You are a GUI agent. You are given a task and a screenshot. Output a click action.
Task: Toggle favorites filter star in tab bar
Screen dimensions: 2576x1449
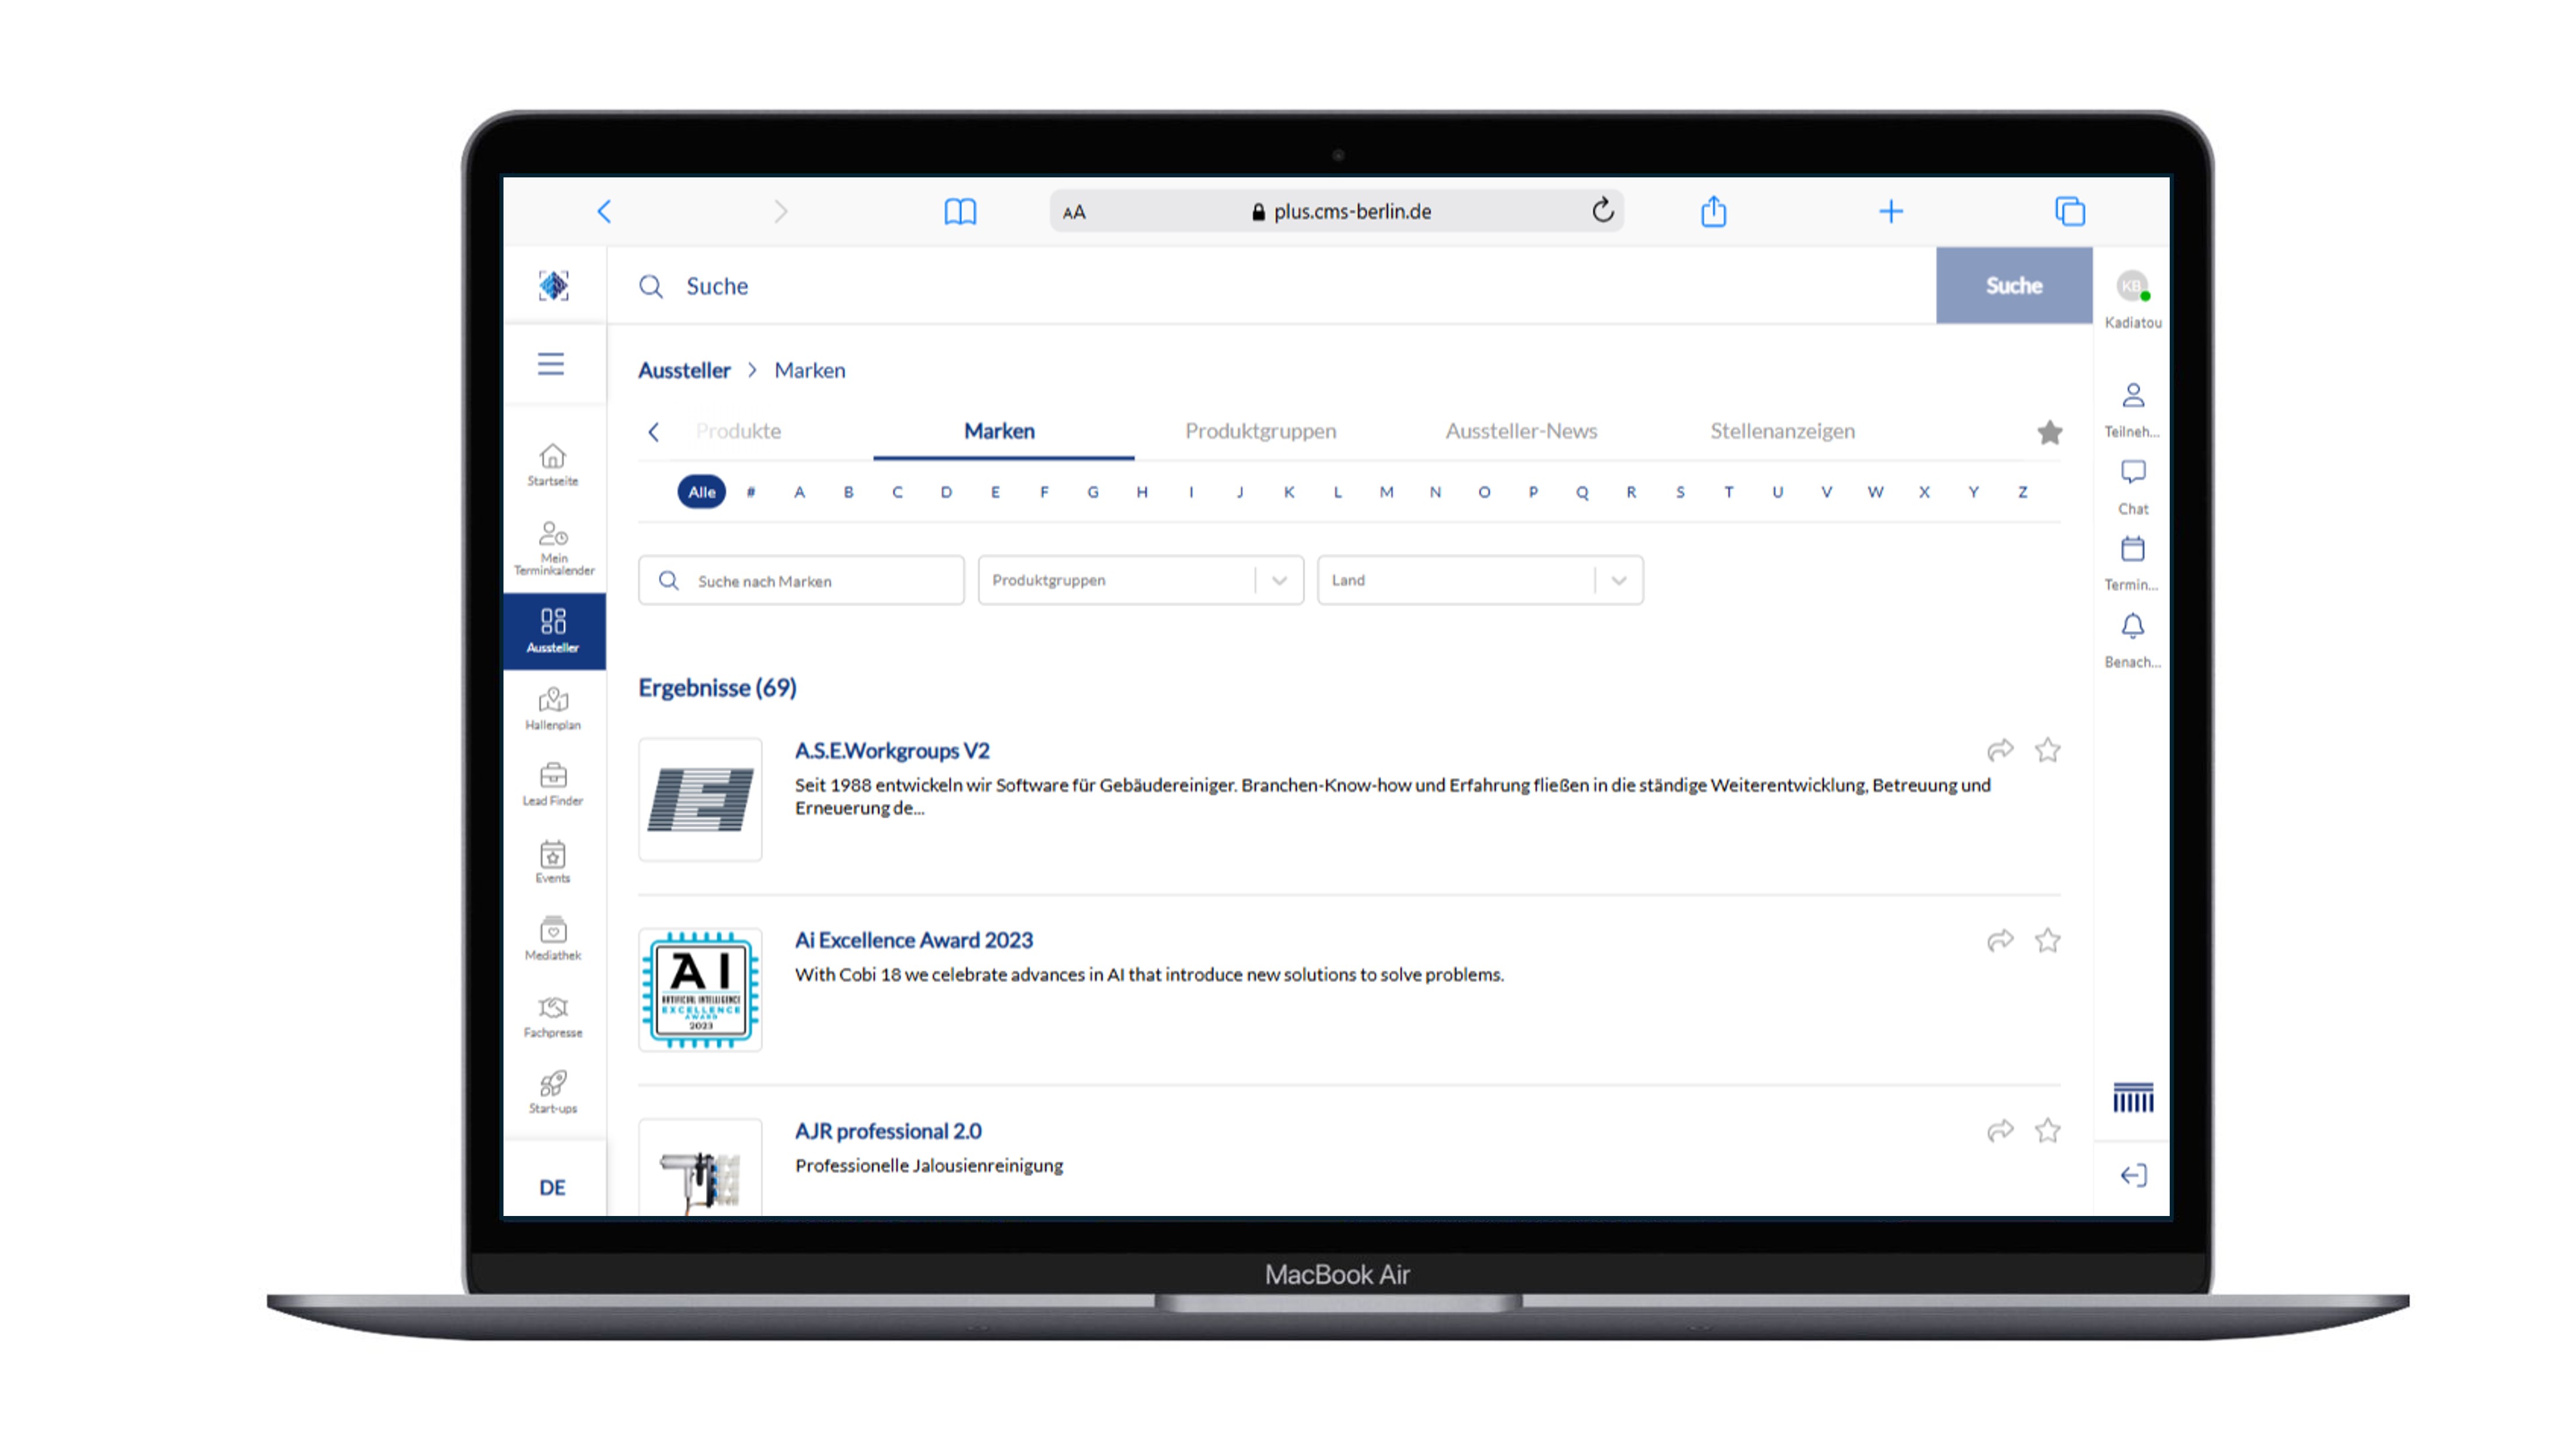(x=2049, y=432)
